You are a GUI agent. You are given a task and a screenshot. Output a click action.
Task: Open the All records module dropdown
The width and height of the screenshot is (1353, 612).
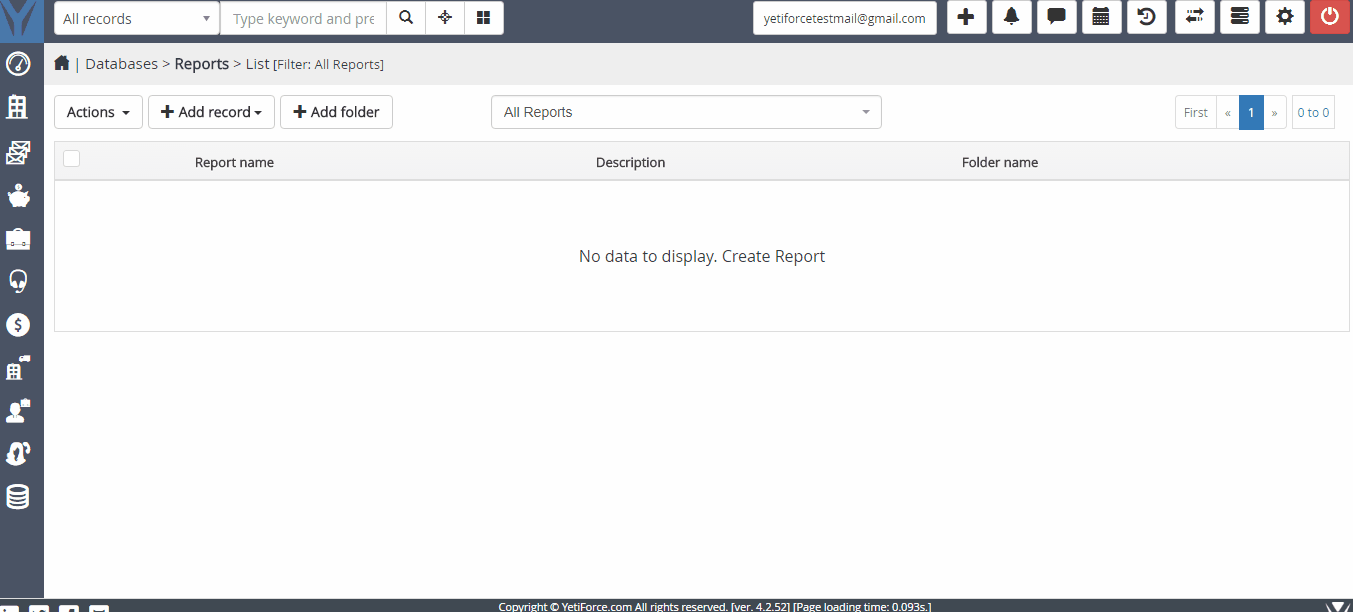click(x=137, y=18)
